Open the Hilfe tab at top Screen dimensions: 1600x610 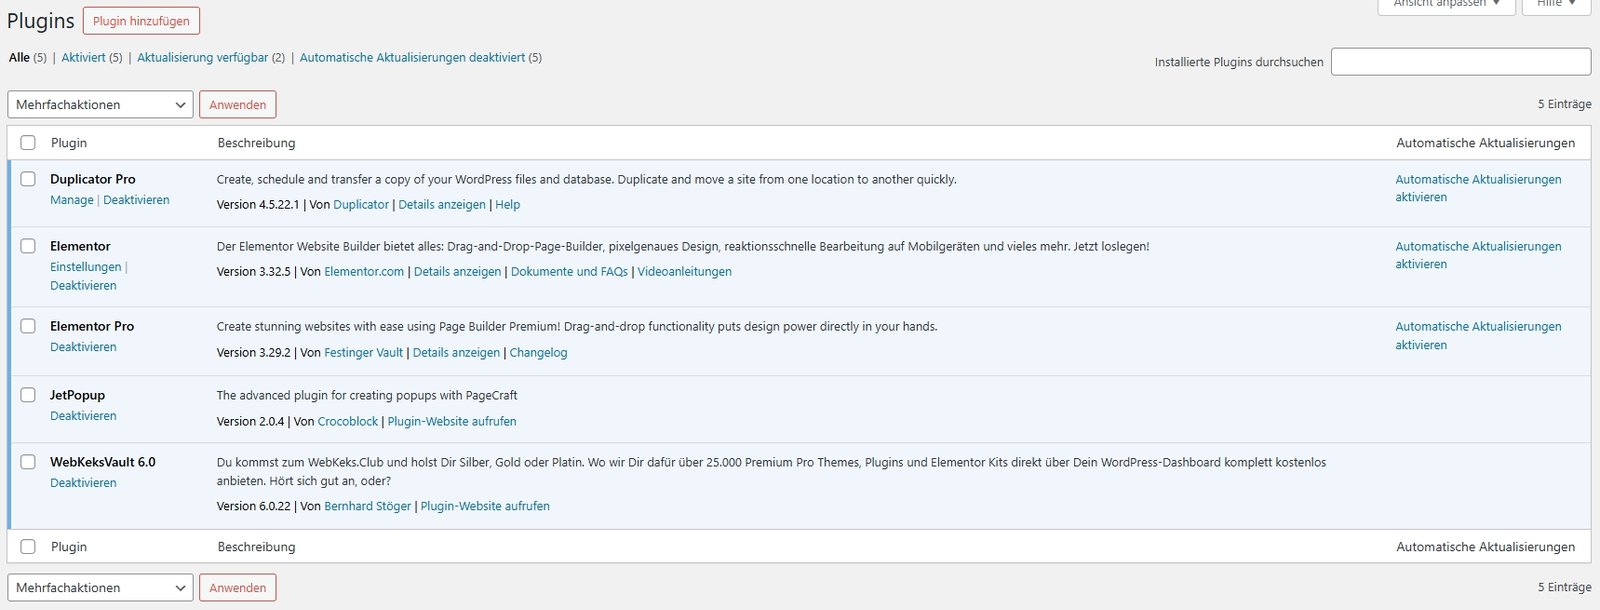click(x=1555, y=4)
